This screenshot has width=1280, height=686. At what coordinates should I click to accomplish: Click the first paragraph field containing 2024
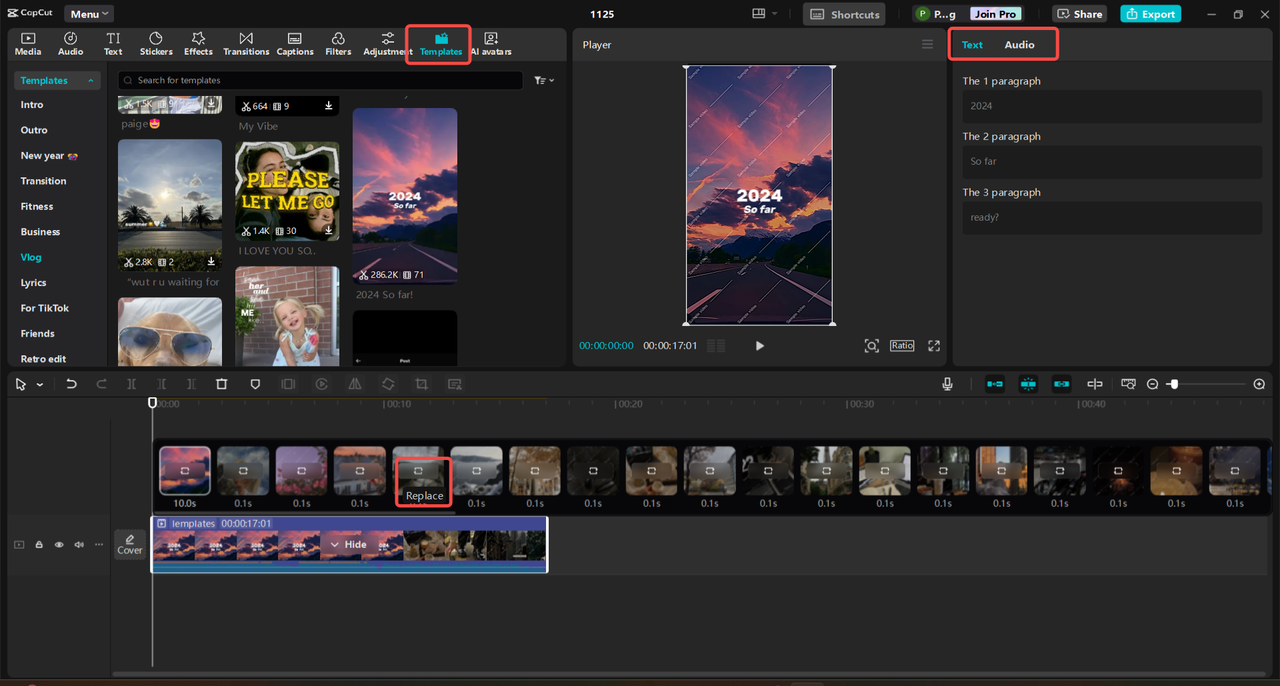[x=1112, y=106]
